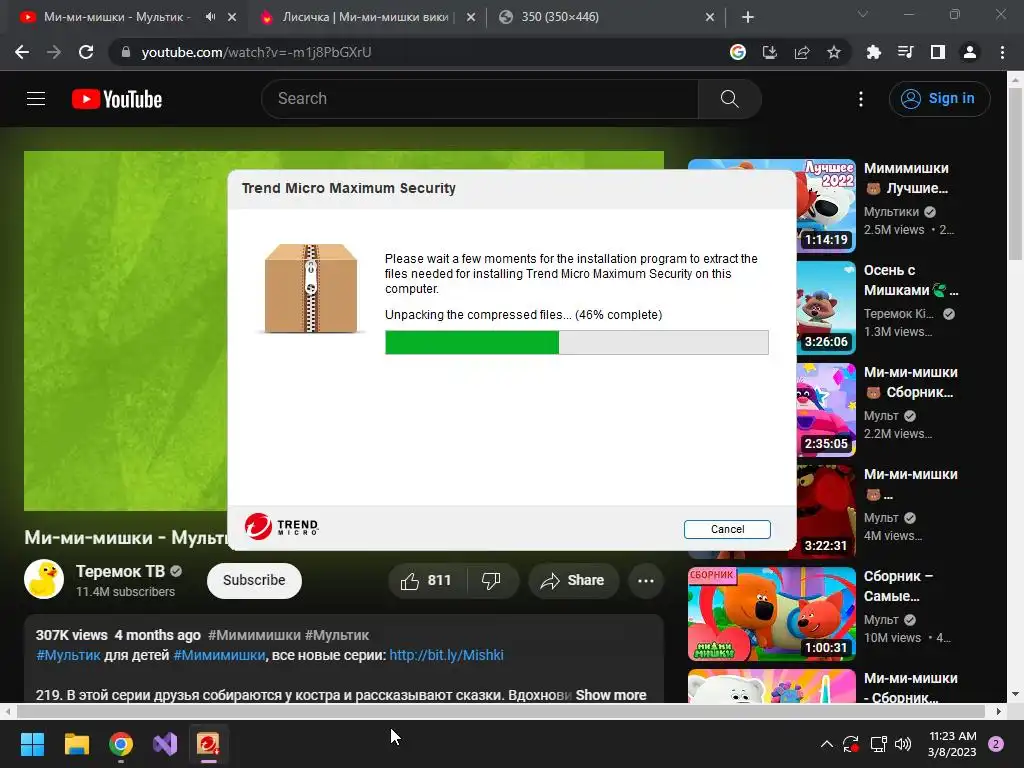The image size is (1024, 768).
Task: Toggle the browser side panel
Action: point(937,52)
